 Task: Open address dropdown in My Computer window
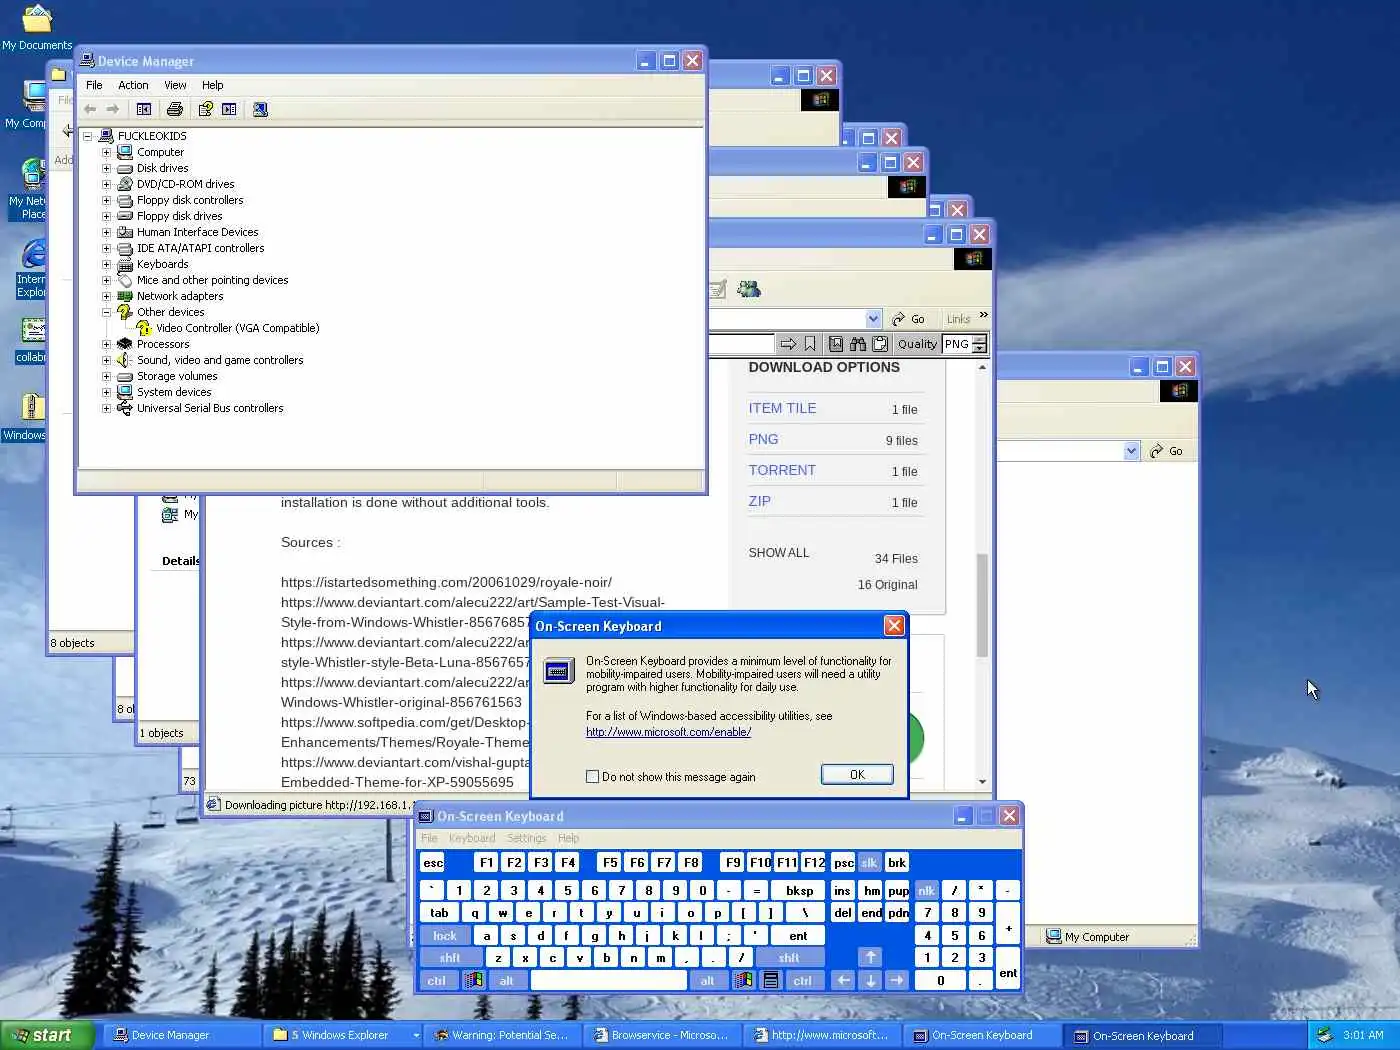coord(1131,451)
